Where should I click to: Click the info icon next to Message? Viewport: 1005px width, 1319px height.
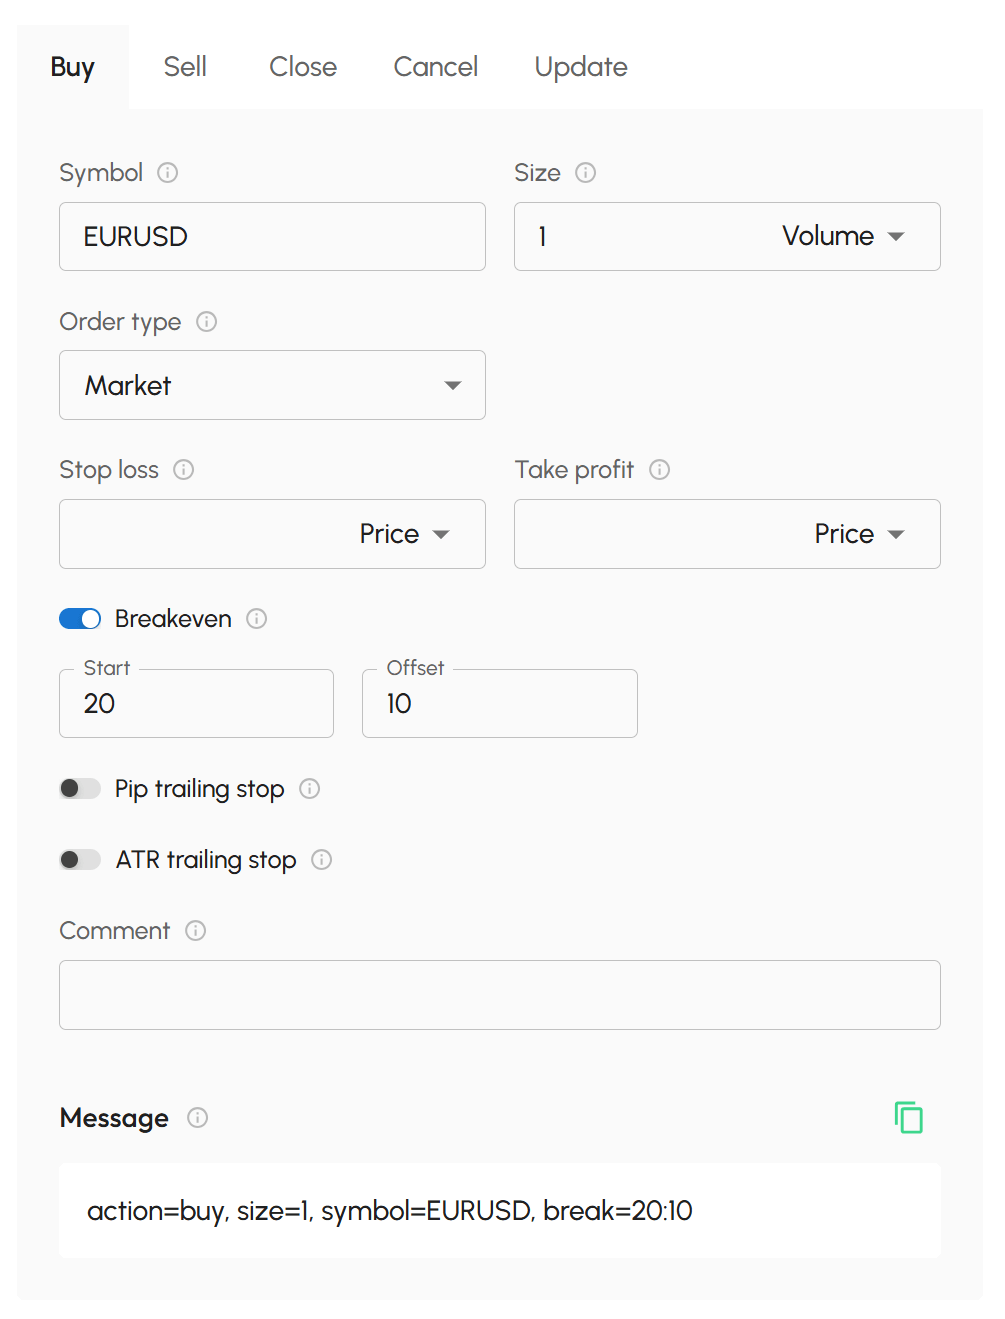click(198, 1118)
